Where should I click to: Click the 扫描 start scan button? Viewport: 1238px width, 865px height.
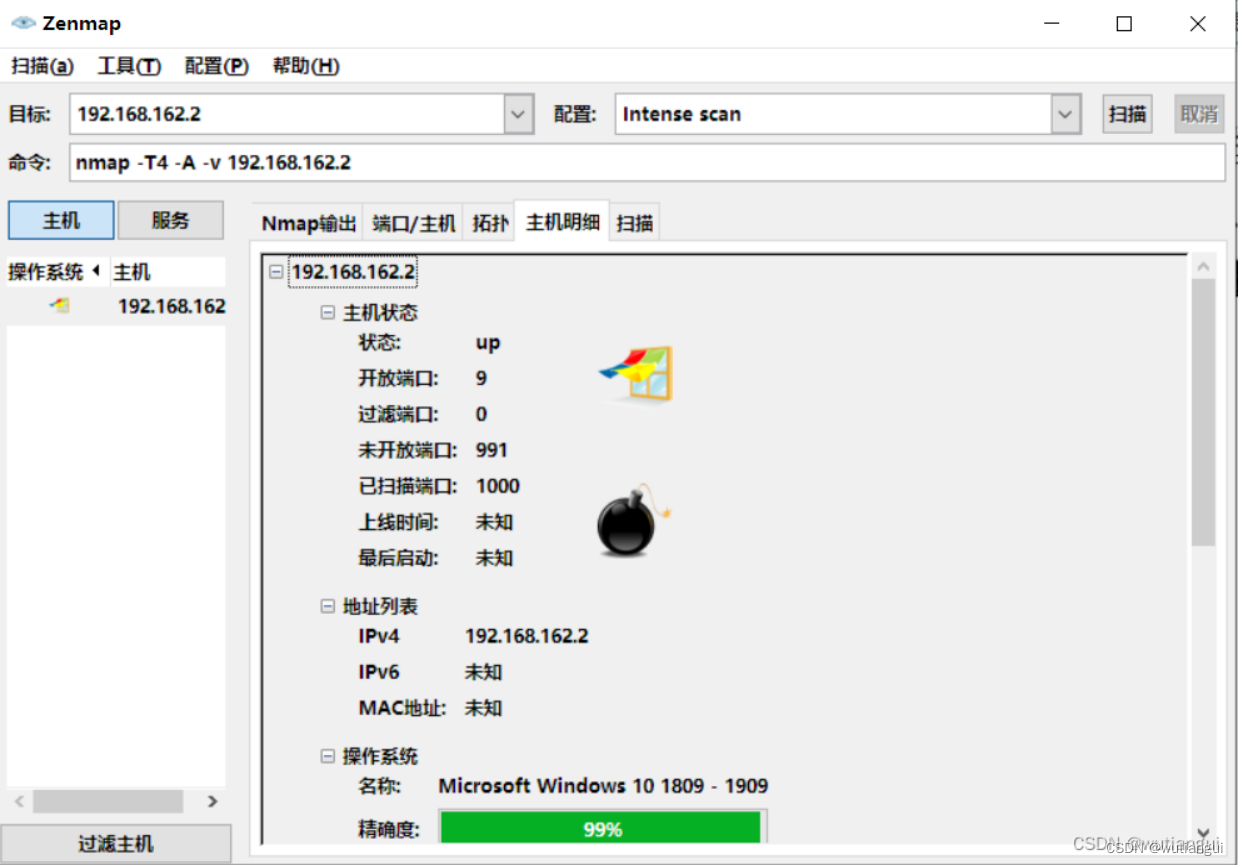[x=1127, y=114]
